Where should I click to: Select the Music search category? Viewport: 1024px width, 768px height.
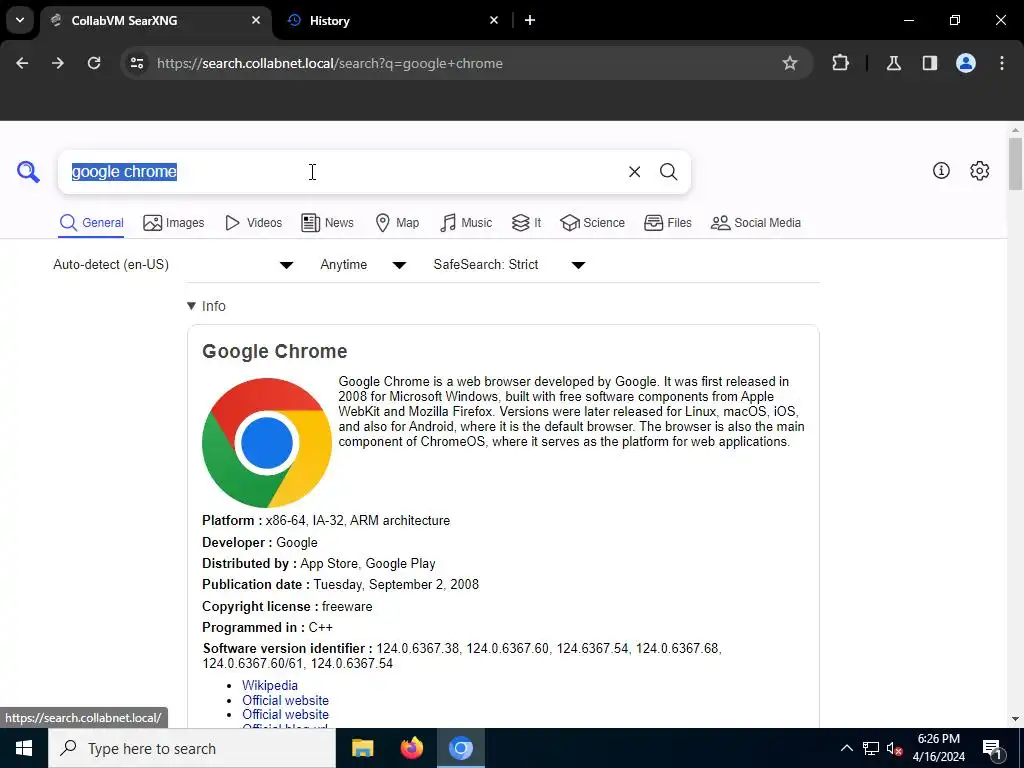[x=466, y=223]
